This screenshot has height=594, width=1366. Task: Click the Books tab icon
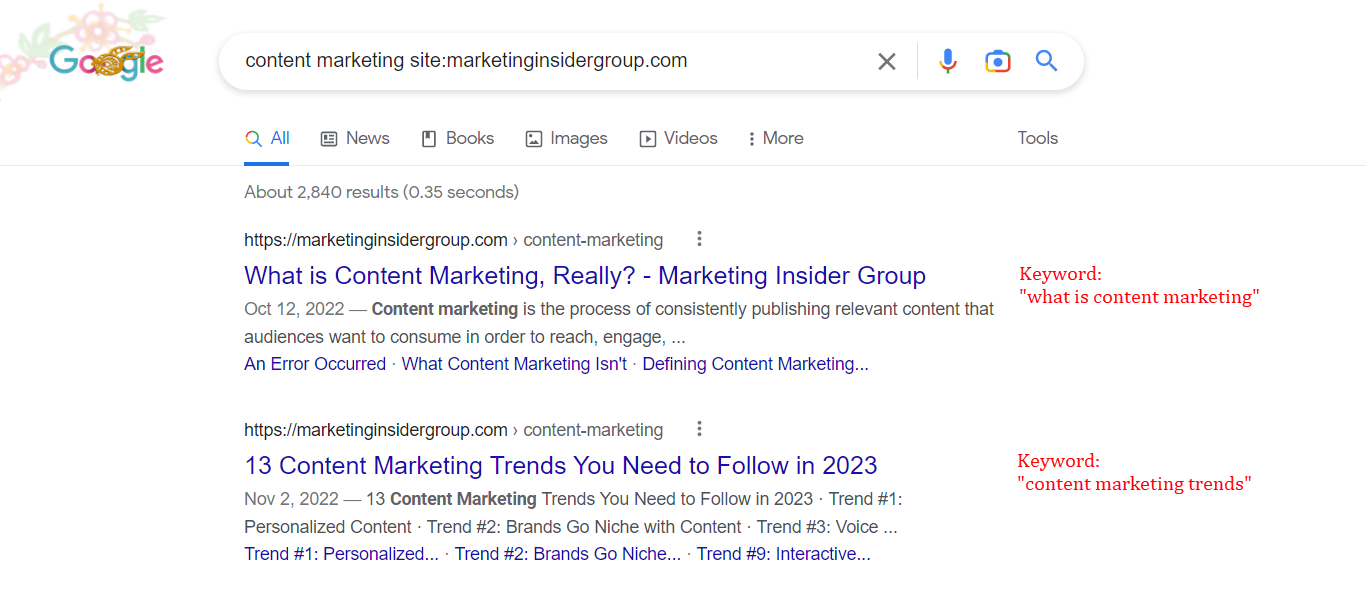(430, 138)
